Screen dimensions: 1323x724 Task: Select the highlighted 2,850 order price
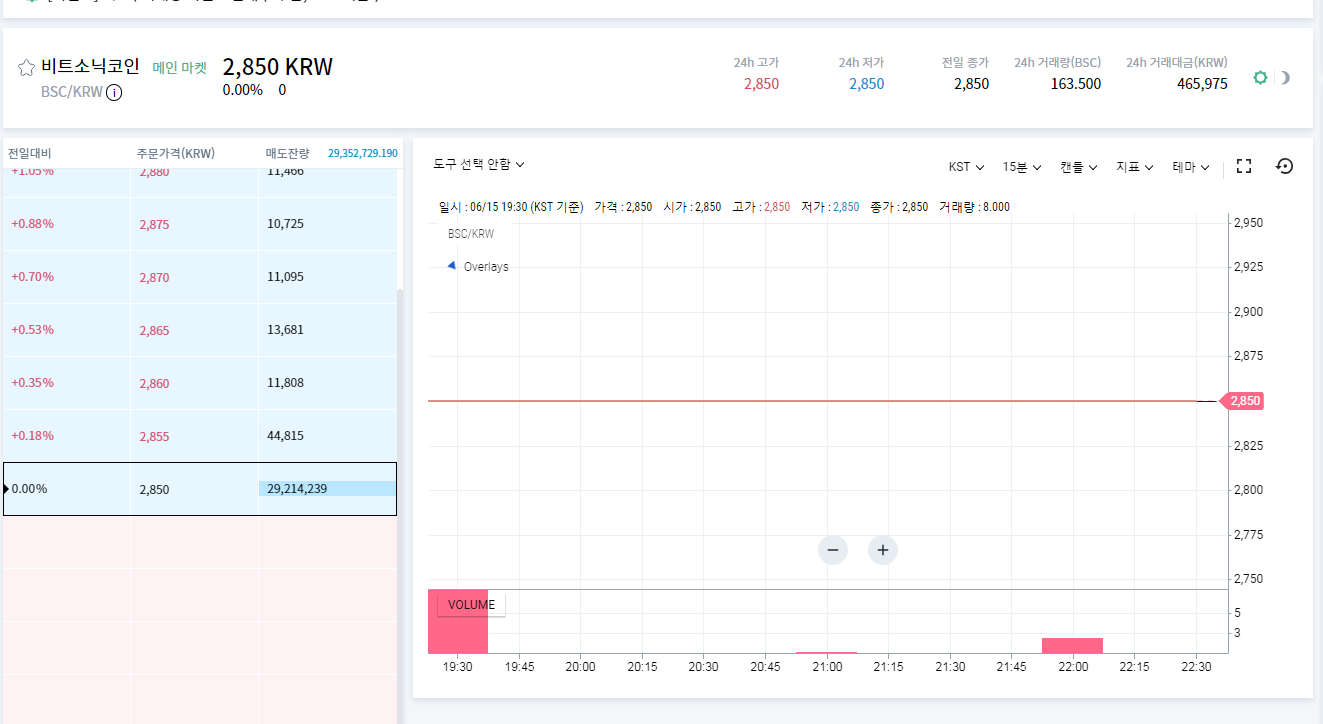tap(154, 490)
